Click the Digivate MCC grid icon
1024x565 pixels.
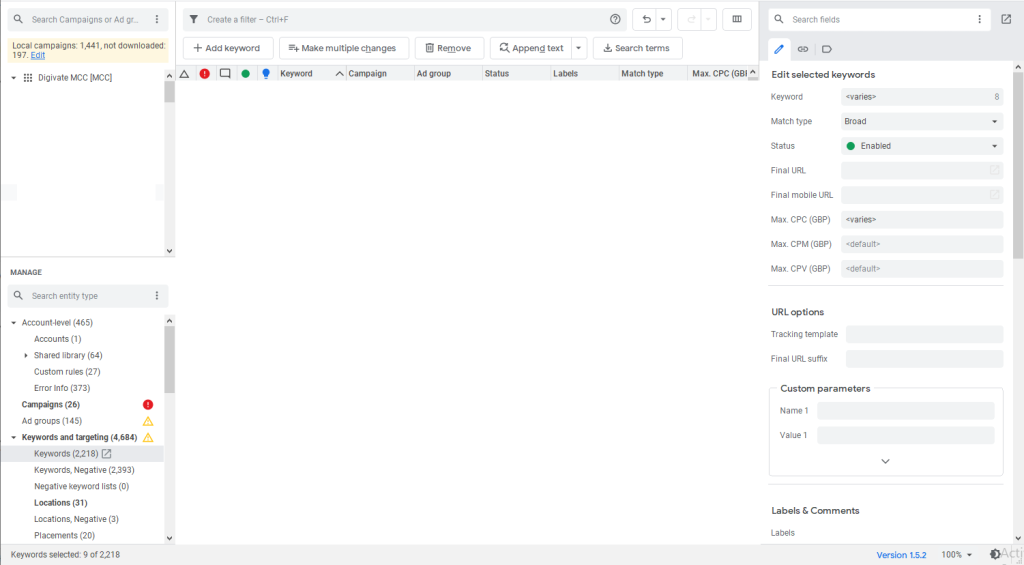(x=27, y=78)
